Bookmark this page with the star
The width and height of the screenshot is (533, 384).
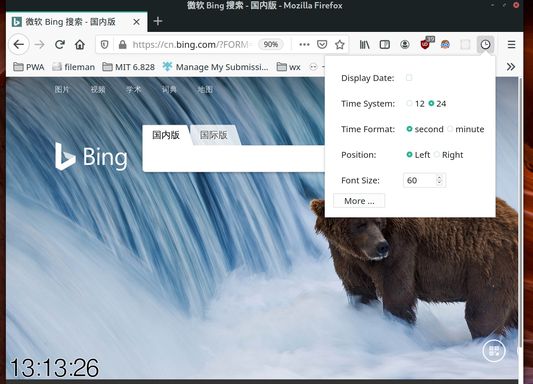click(x=340, y=45)
